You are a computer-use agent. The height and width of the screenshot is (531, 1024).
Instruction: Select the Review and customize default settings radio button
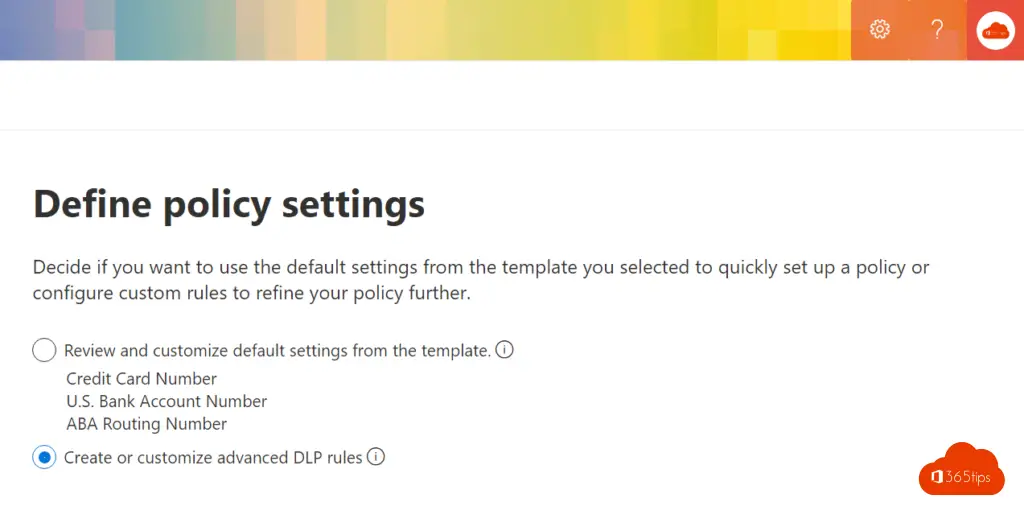pos(44,350)
